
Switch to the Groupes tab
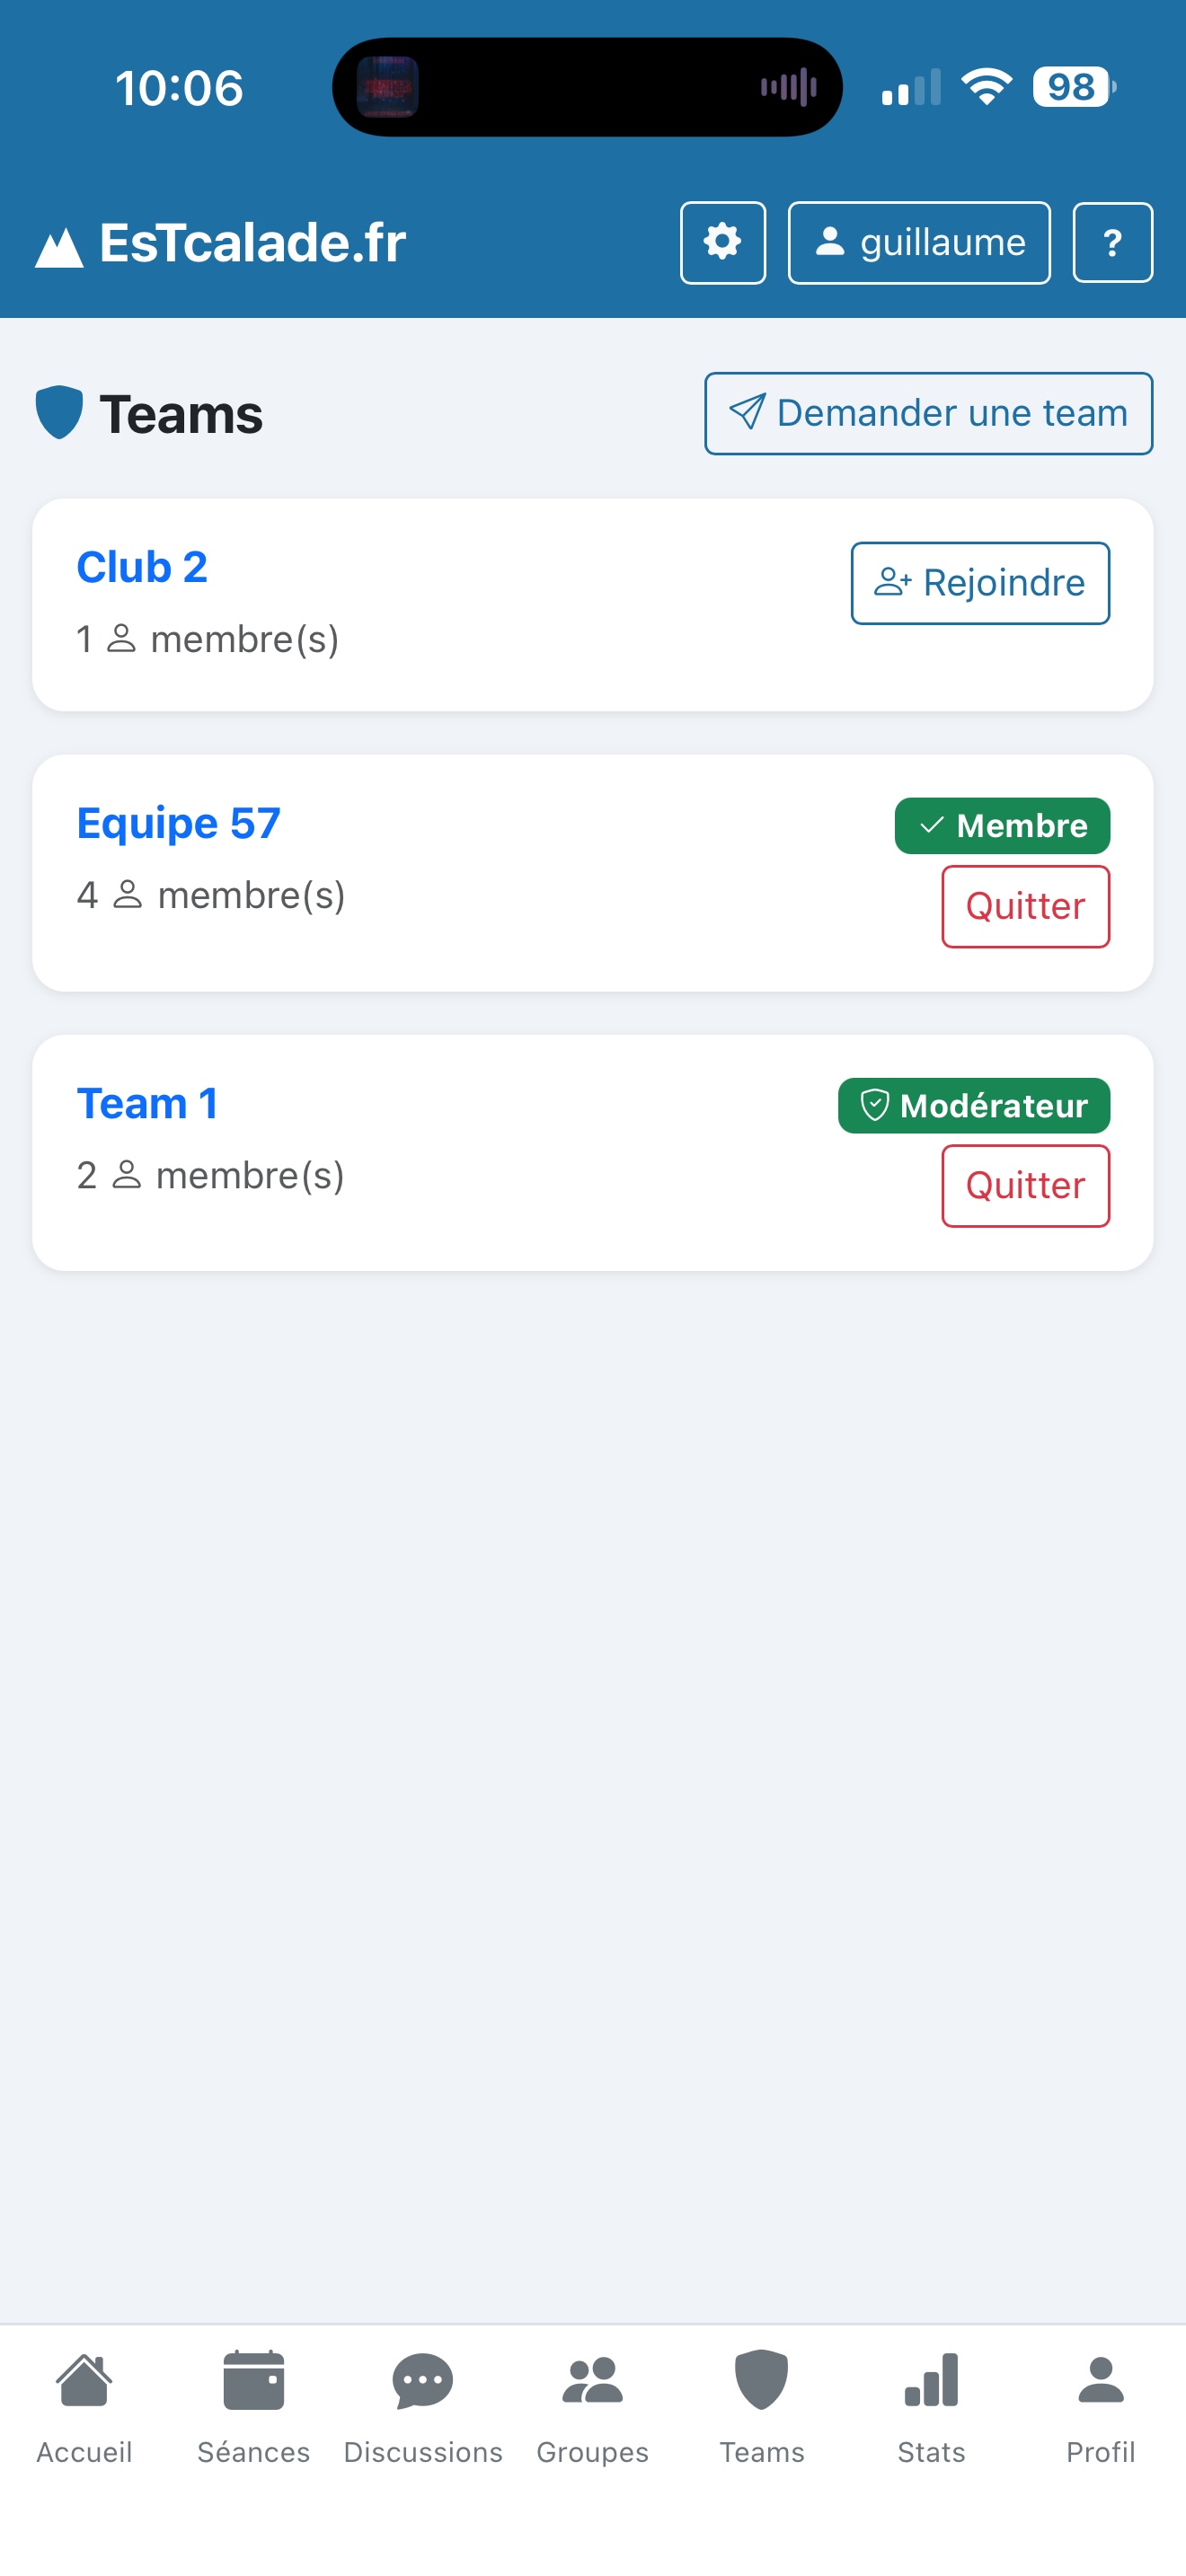pos(592,2406)
